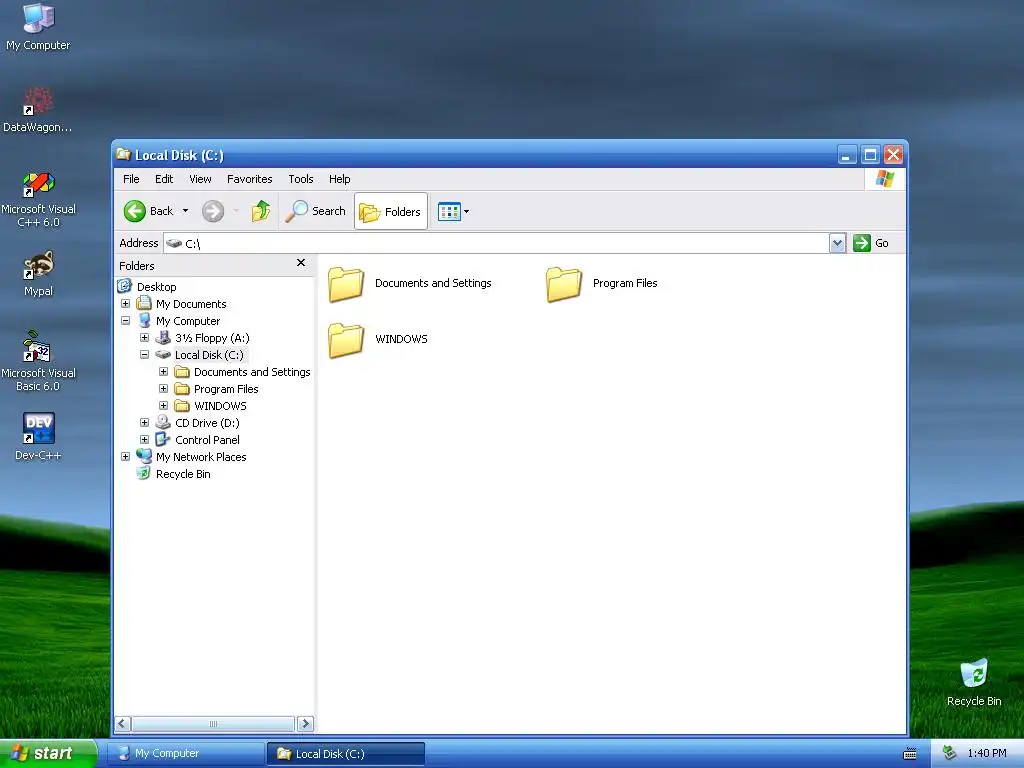Collapse My Computer tree node

pyautogui.click(x=125, y=321)
